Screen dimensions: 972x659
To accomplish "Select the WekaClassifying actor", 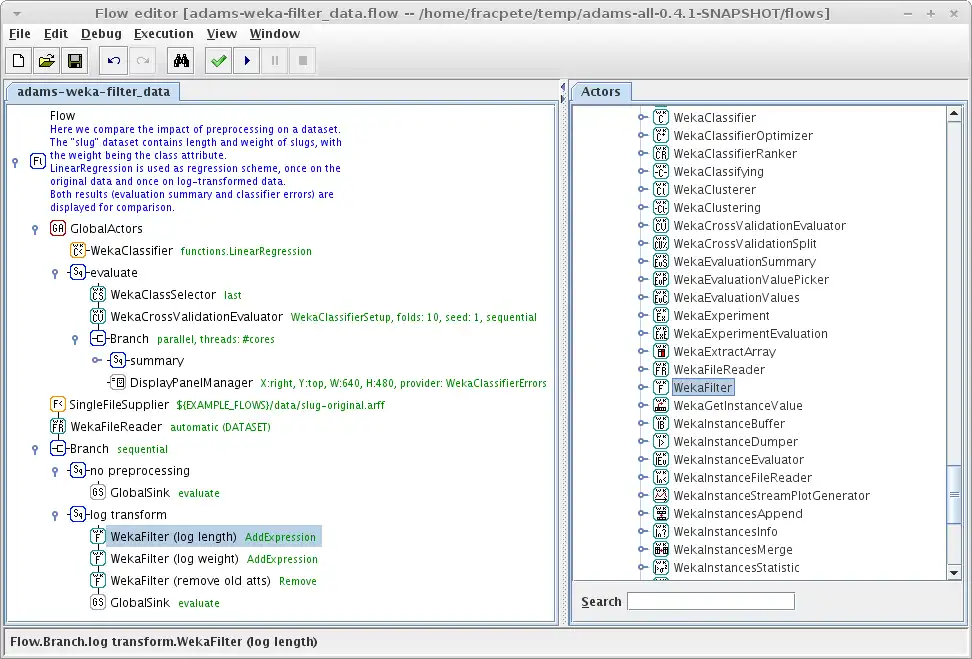I will point(718,172).
